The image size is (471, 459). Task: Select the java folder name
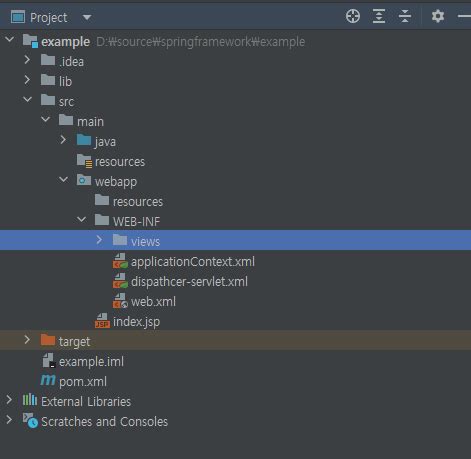coord(105,142)
